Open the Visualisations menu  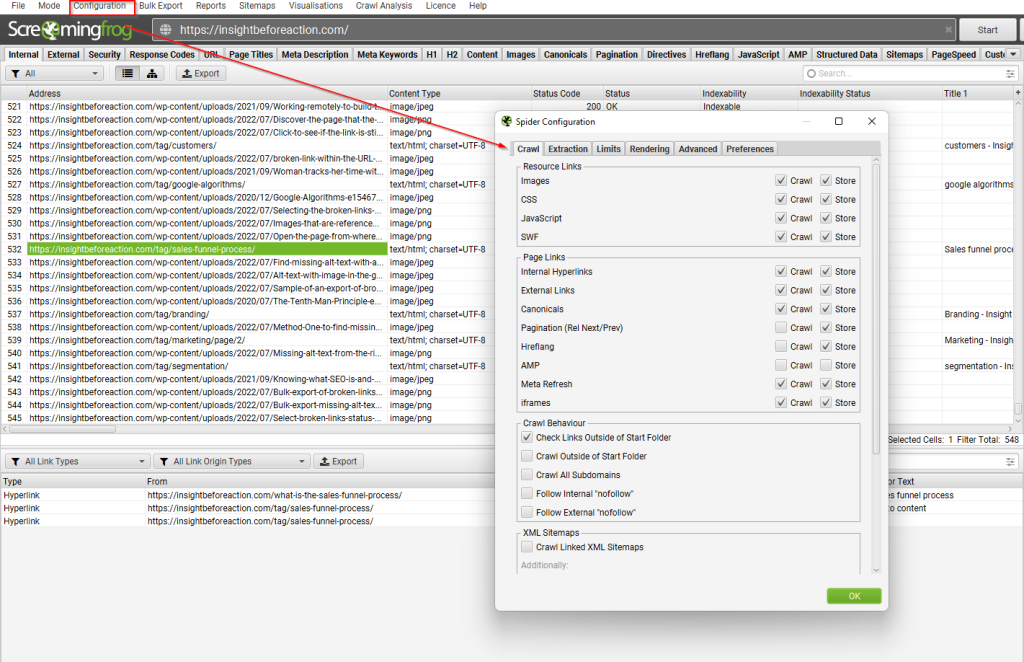click(x=315, y=6)
